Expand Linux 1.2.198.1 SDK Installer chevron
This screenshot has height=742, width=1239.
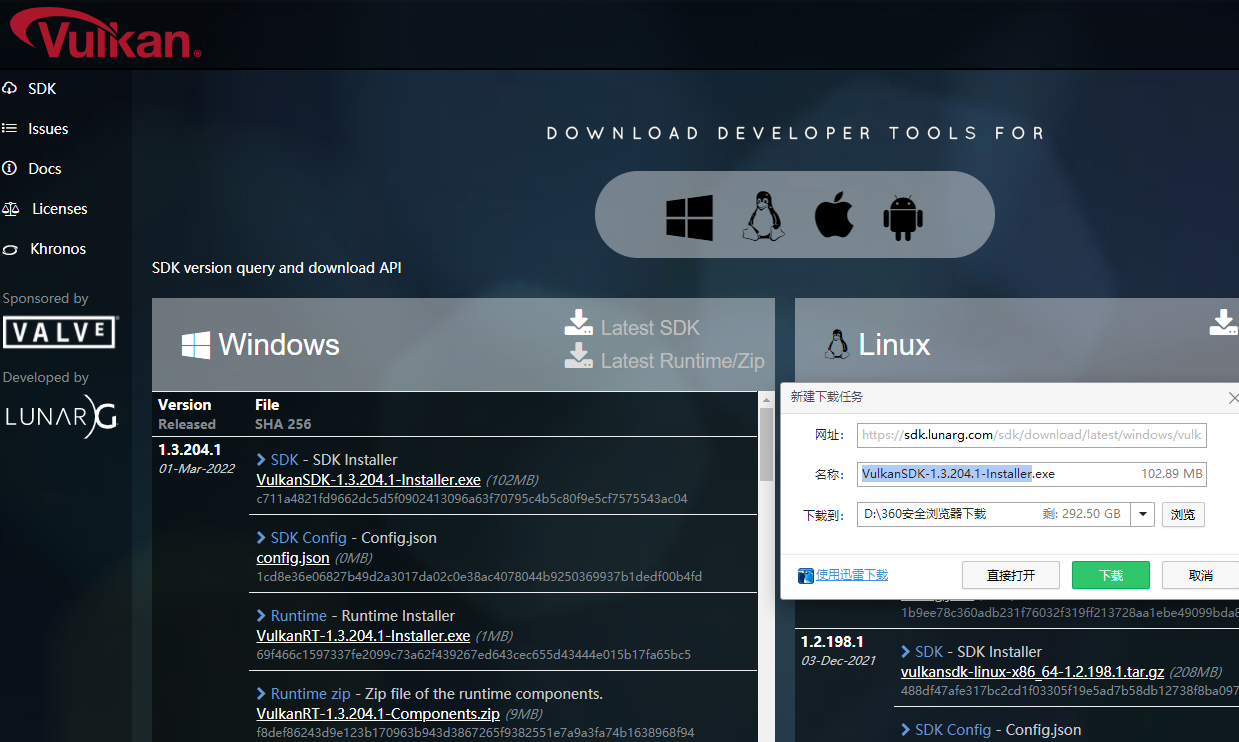click(x=906, y=652)
